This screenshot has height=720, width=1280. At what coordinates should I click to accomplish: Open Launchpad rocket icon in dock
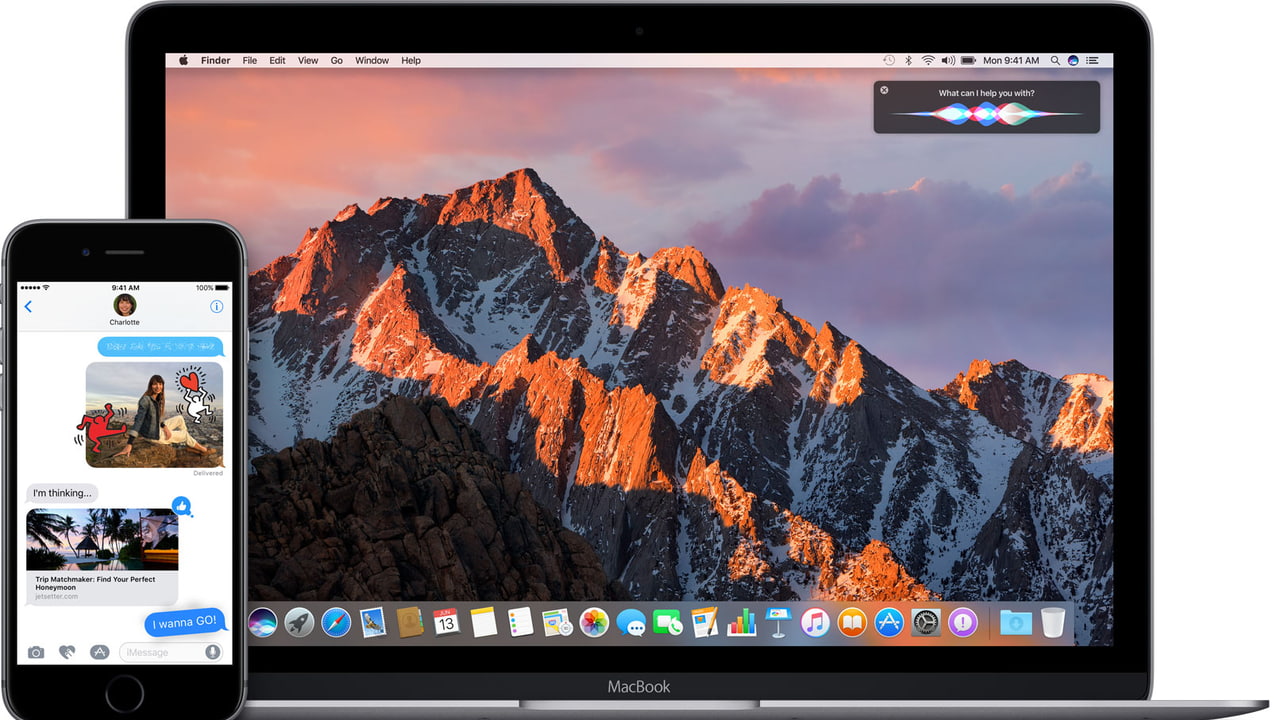pyautogui.click(x=299, y=623)
